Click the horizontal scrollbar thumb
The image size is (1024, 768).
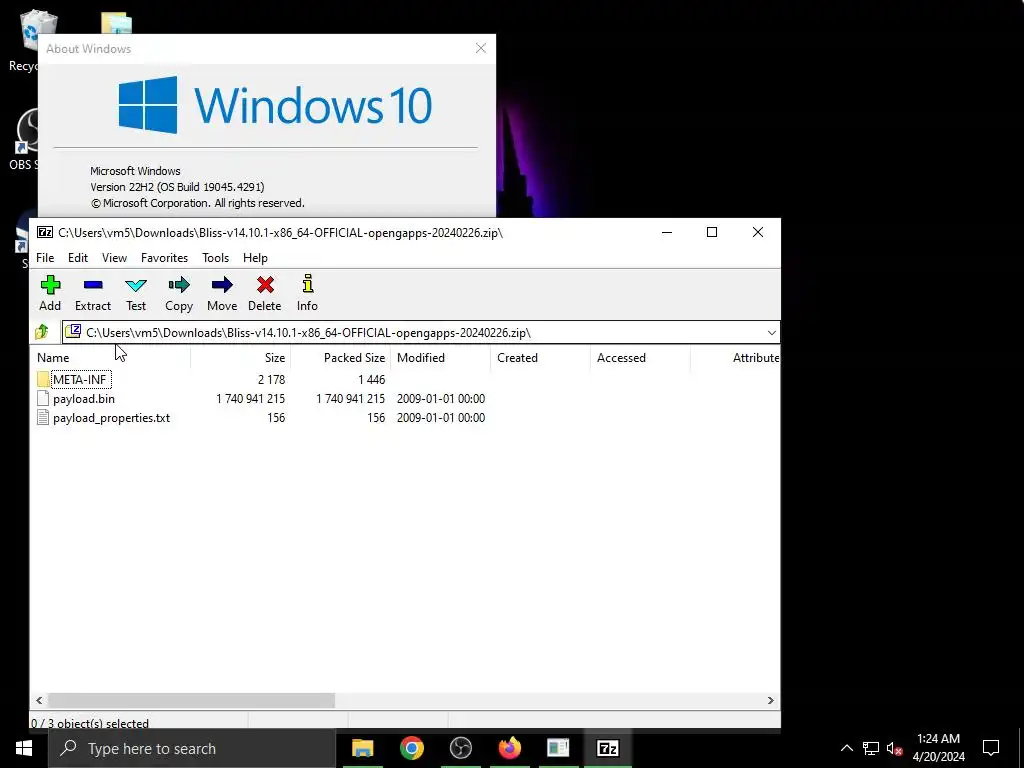(x=191, y=700)
